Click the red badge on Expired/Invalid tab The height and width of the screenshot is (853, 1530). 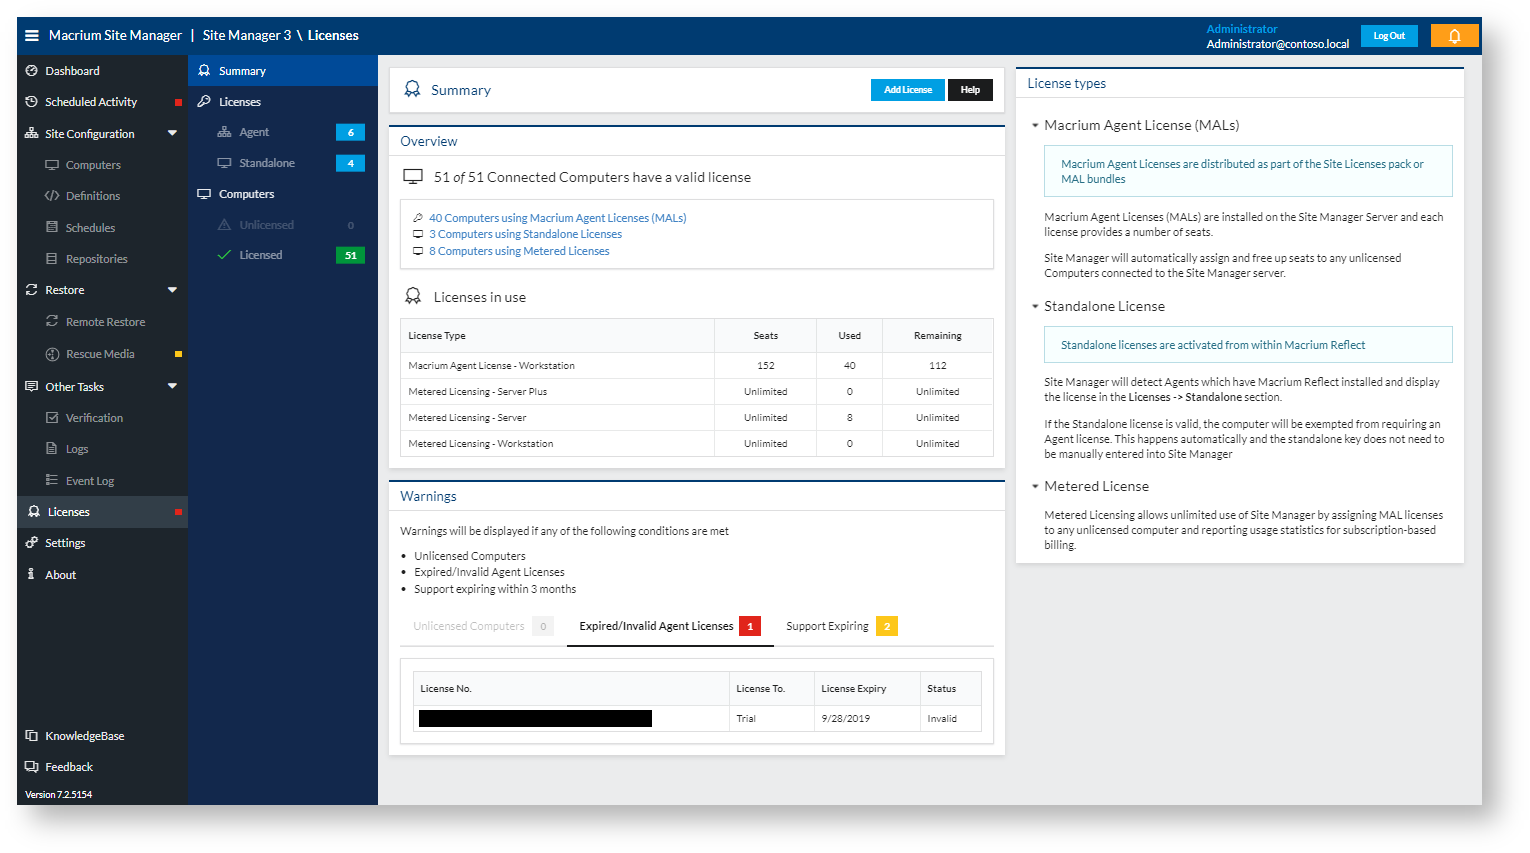coord(750,626)
